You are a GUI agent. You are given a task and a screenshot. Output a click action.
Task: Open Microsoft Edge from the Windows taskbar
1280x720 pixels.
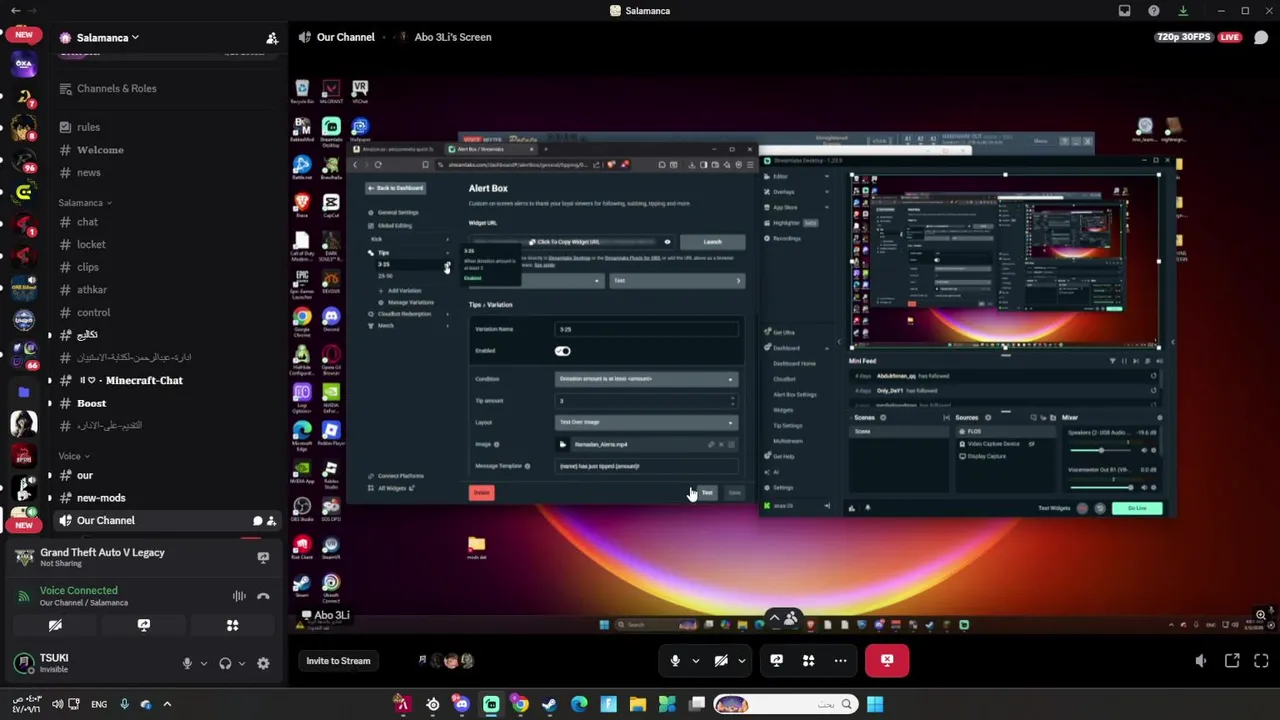coord(579,705)
